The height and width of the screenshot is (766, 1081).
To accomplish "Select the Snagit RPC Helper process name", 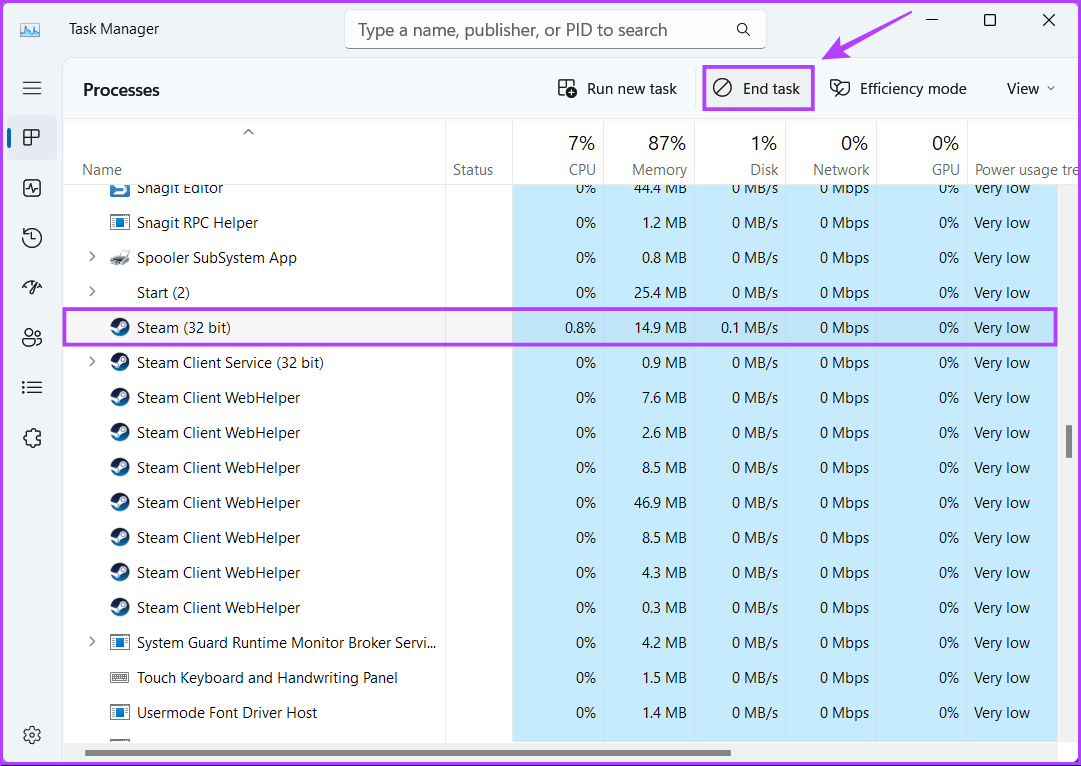I will click(197, 223).
